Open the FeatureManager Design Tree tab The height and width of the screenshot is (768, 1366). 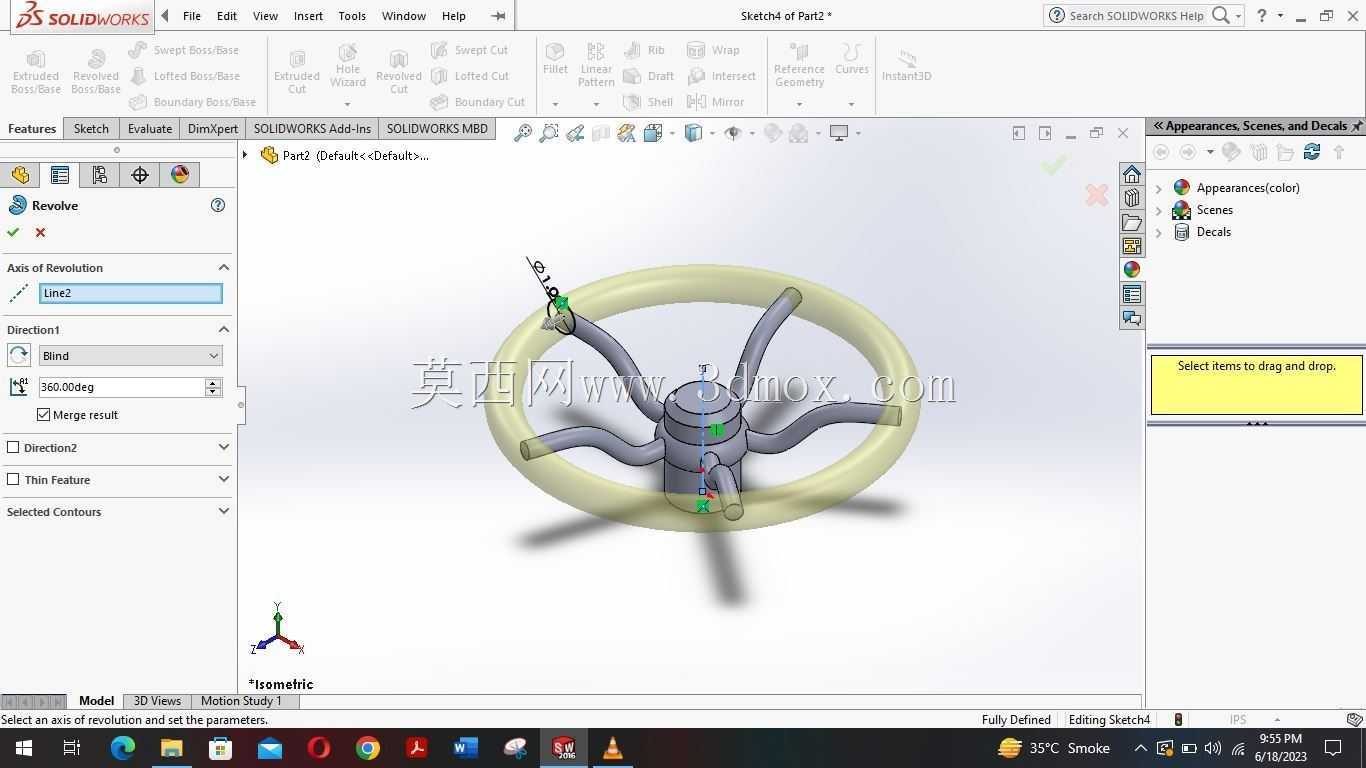(20, 175)
